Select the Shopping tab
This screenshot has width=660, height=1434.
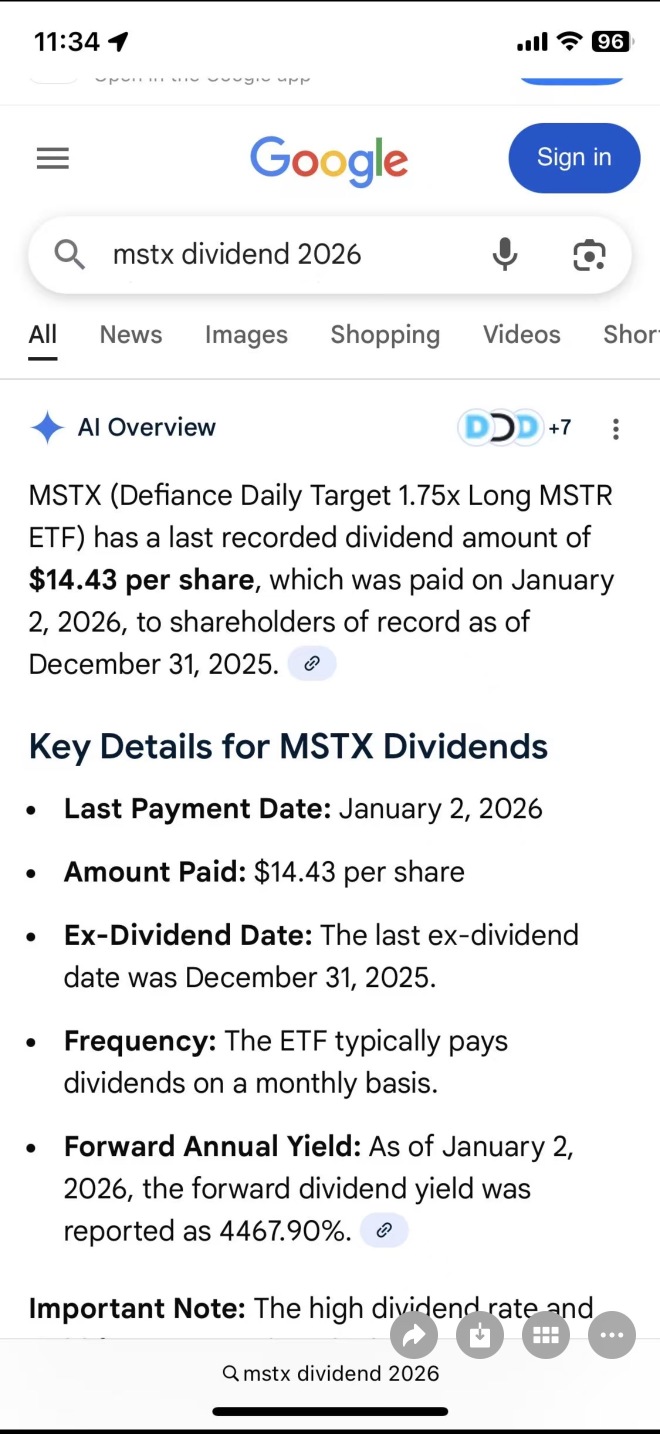click(385, 335)
